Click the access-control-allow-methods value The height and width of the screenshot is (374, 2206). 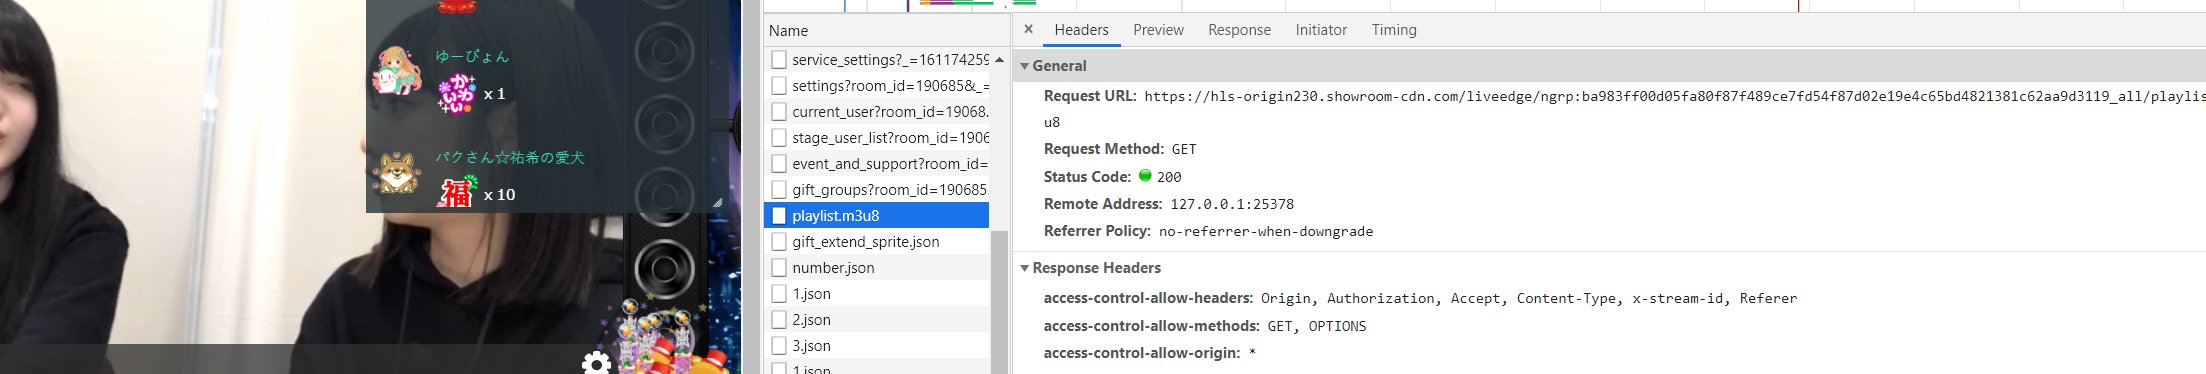pos(1317,326)
